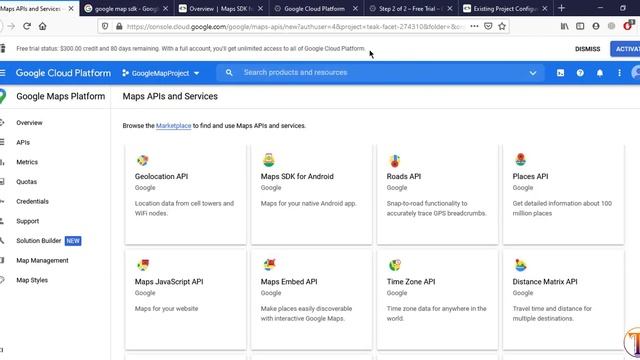This screenshot has height=360, width=640.
Task: Focus the Search products and resources field
Action: pyautogui.click(x=380, y=73)
